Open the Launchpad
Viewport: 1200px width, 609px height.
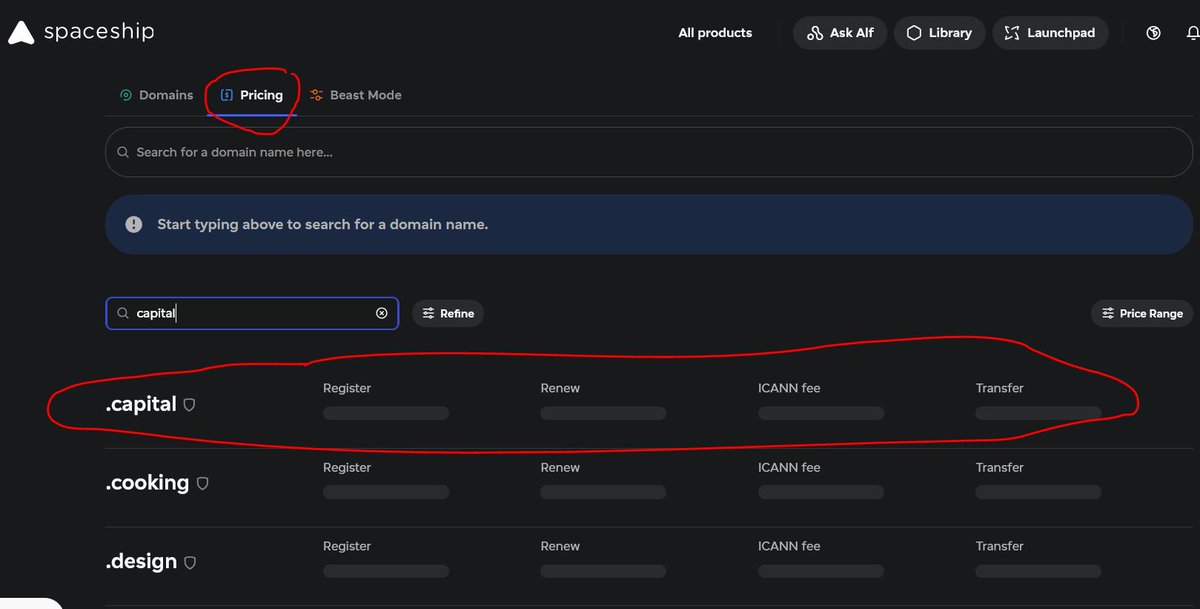[x=1050, y=33]
